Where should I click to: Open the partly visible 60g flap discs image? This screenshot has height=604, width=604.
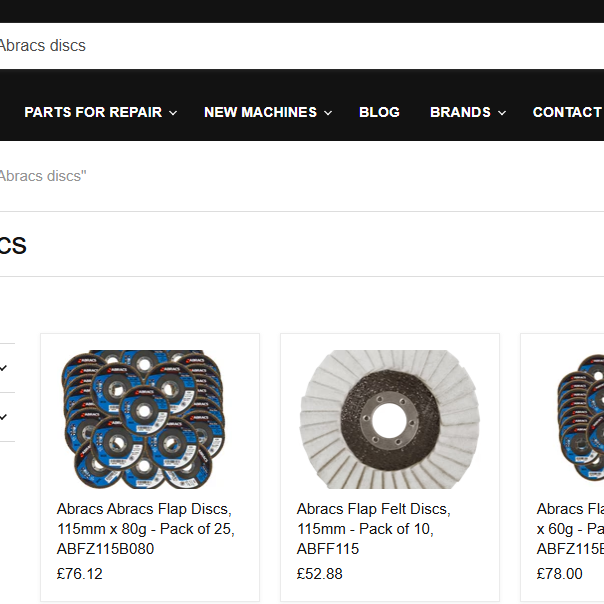tap(581, 418)
